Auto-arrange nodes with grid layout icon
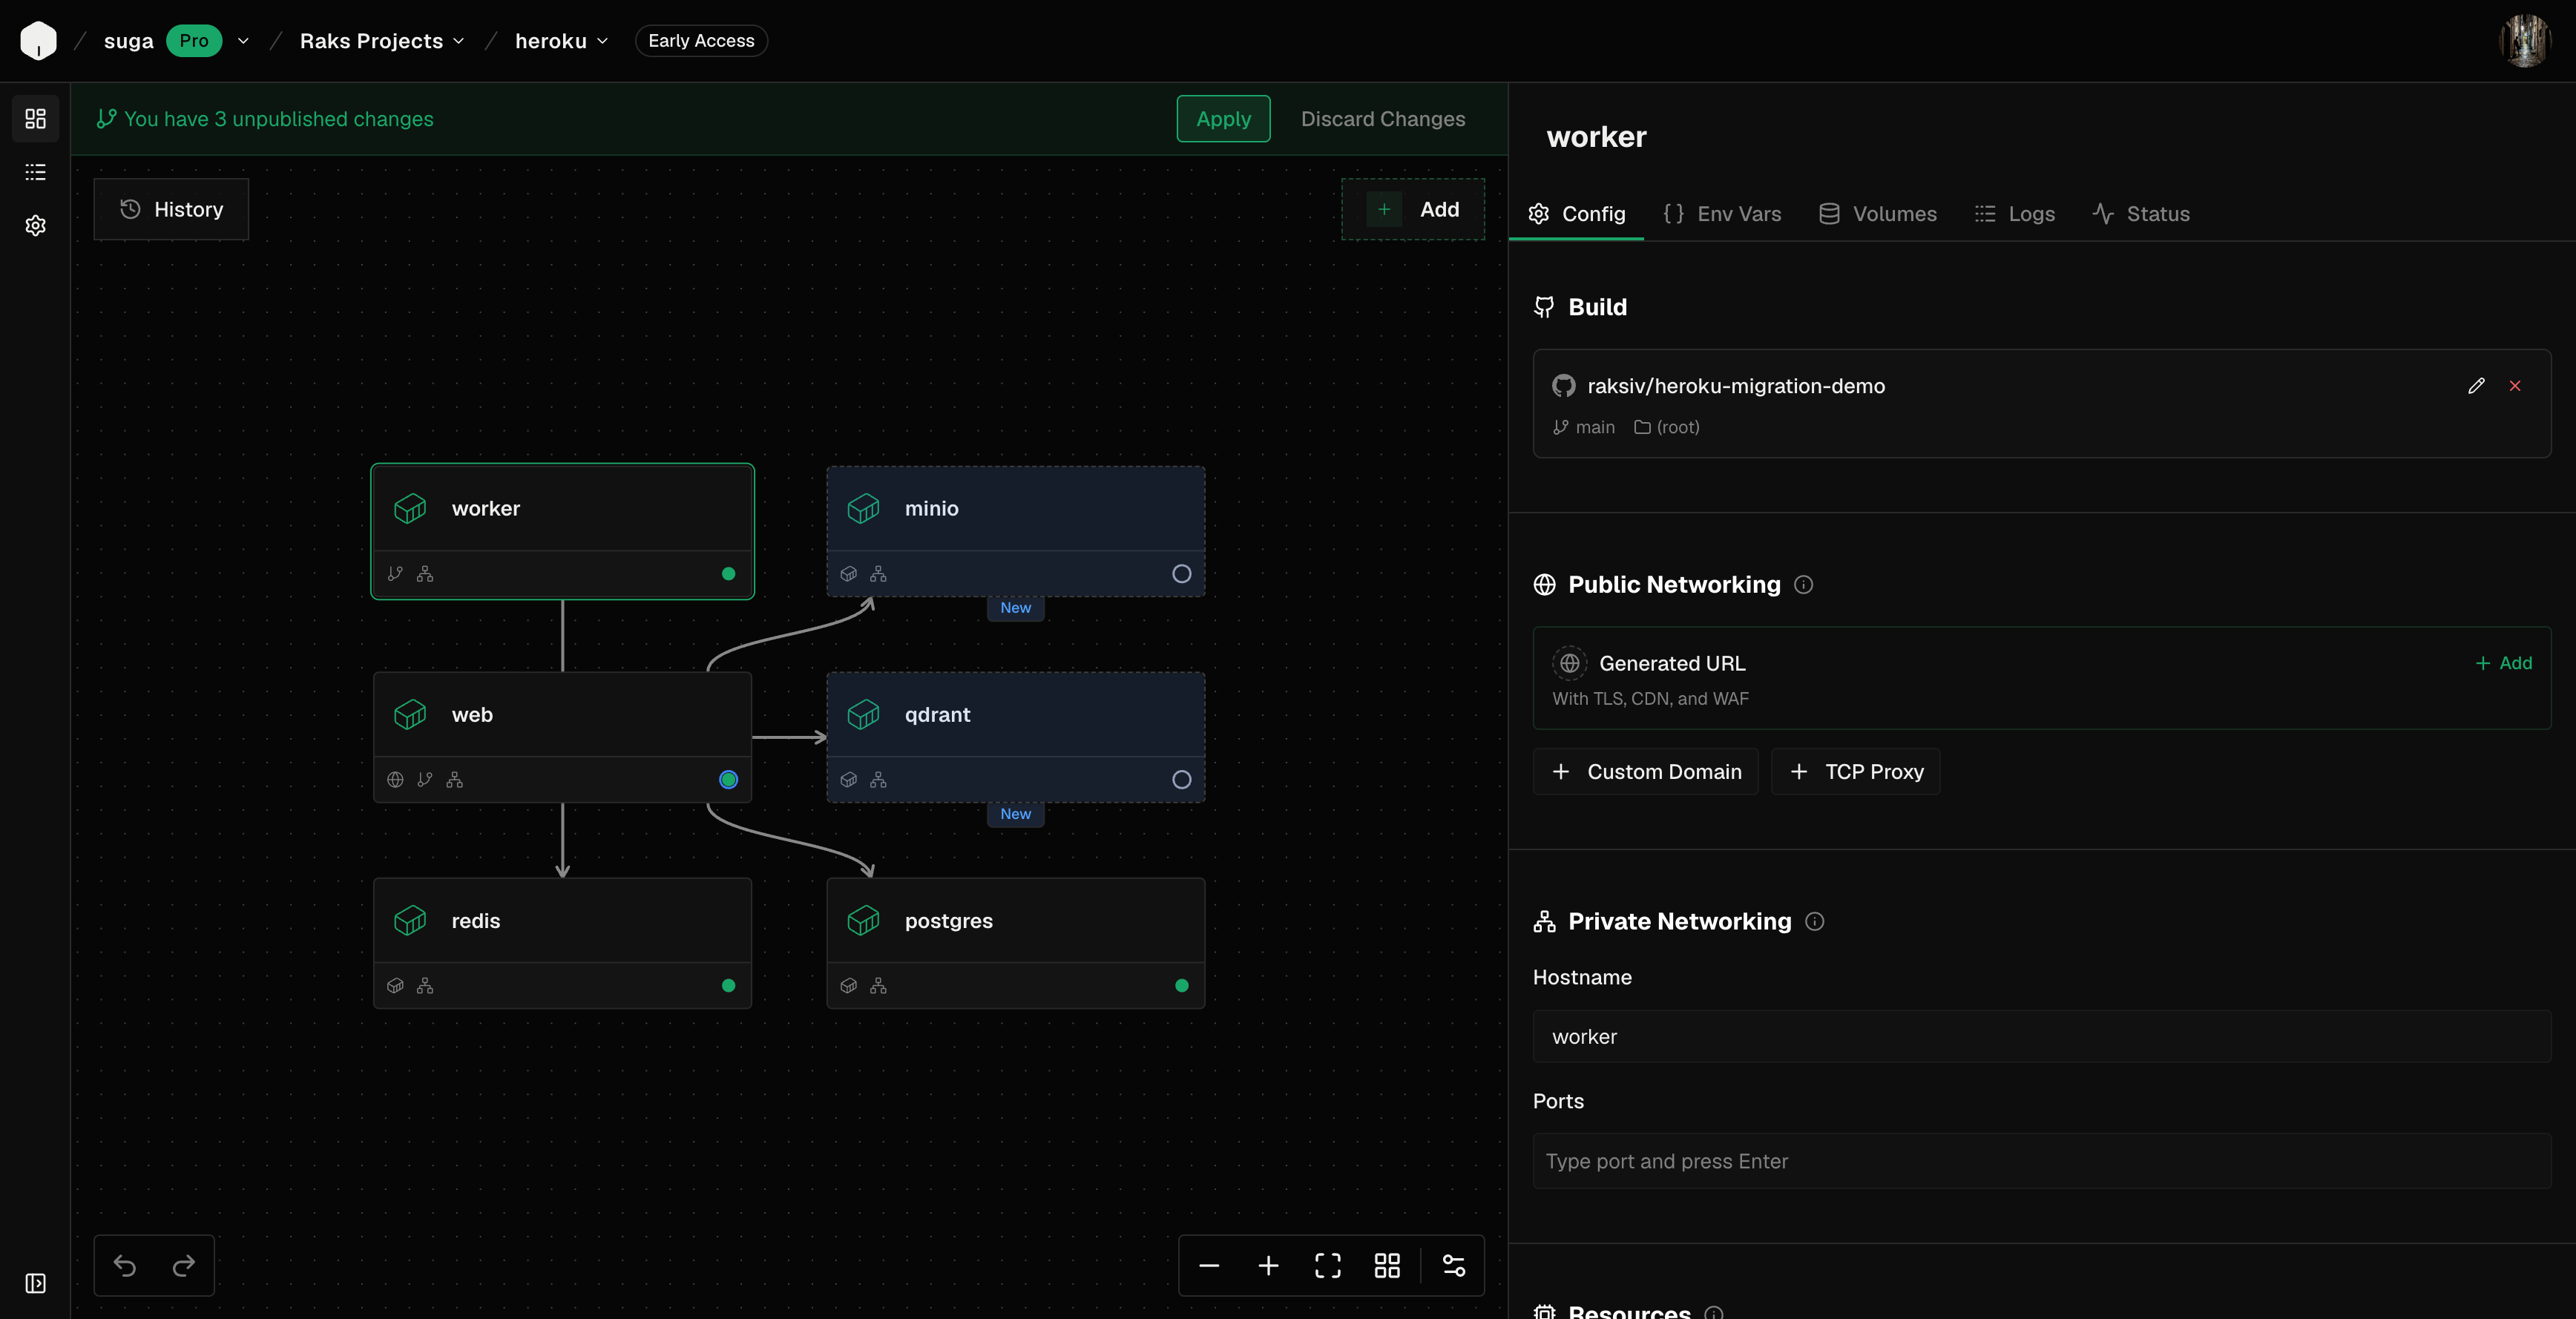2576x1319 pixels. (1387, 1266)
